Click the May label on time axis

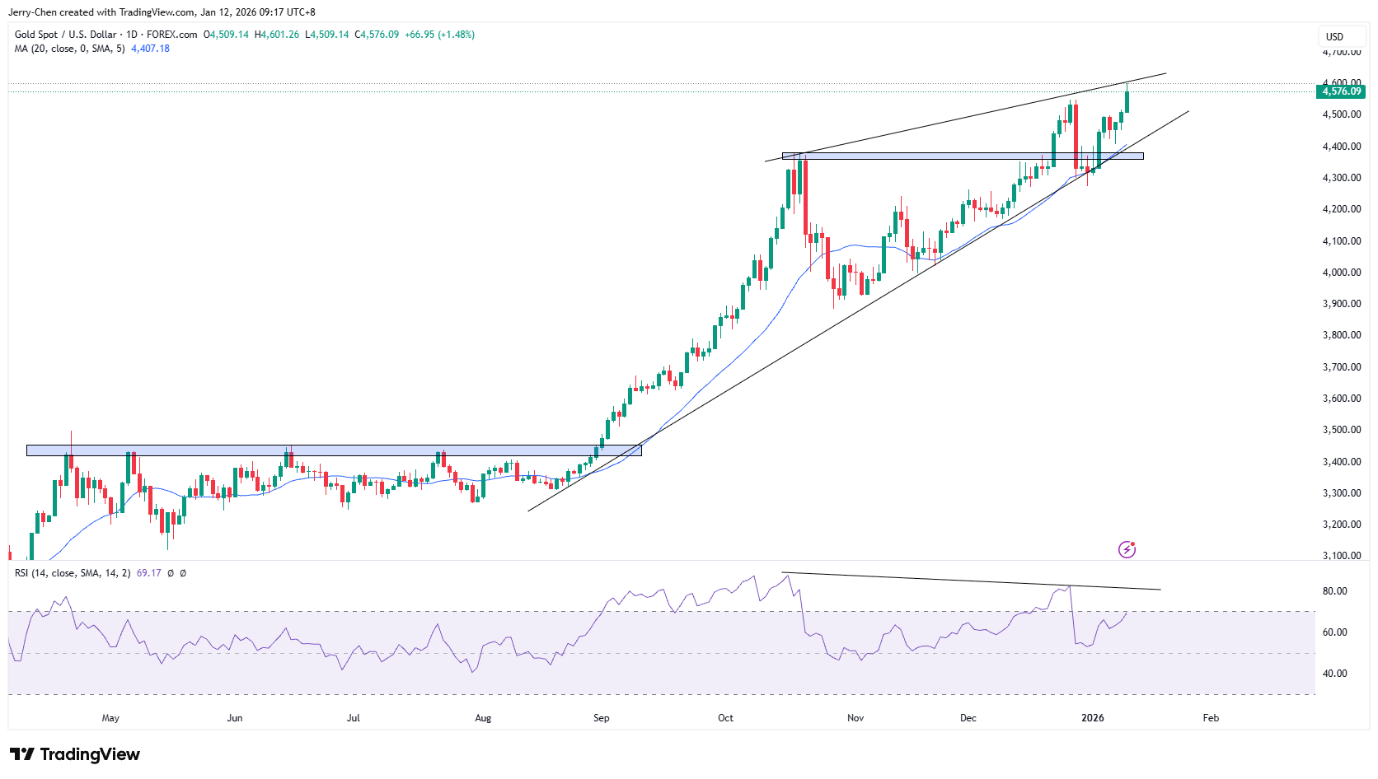(x=110, y=718)
